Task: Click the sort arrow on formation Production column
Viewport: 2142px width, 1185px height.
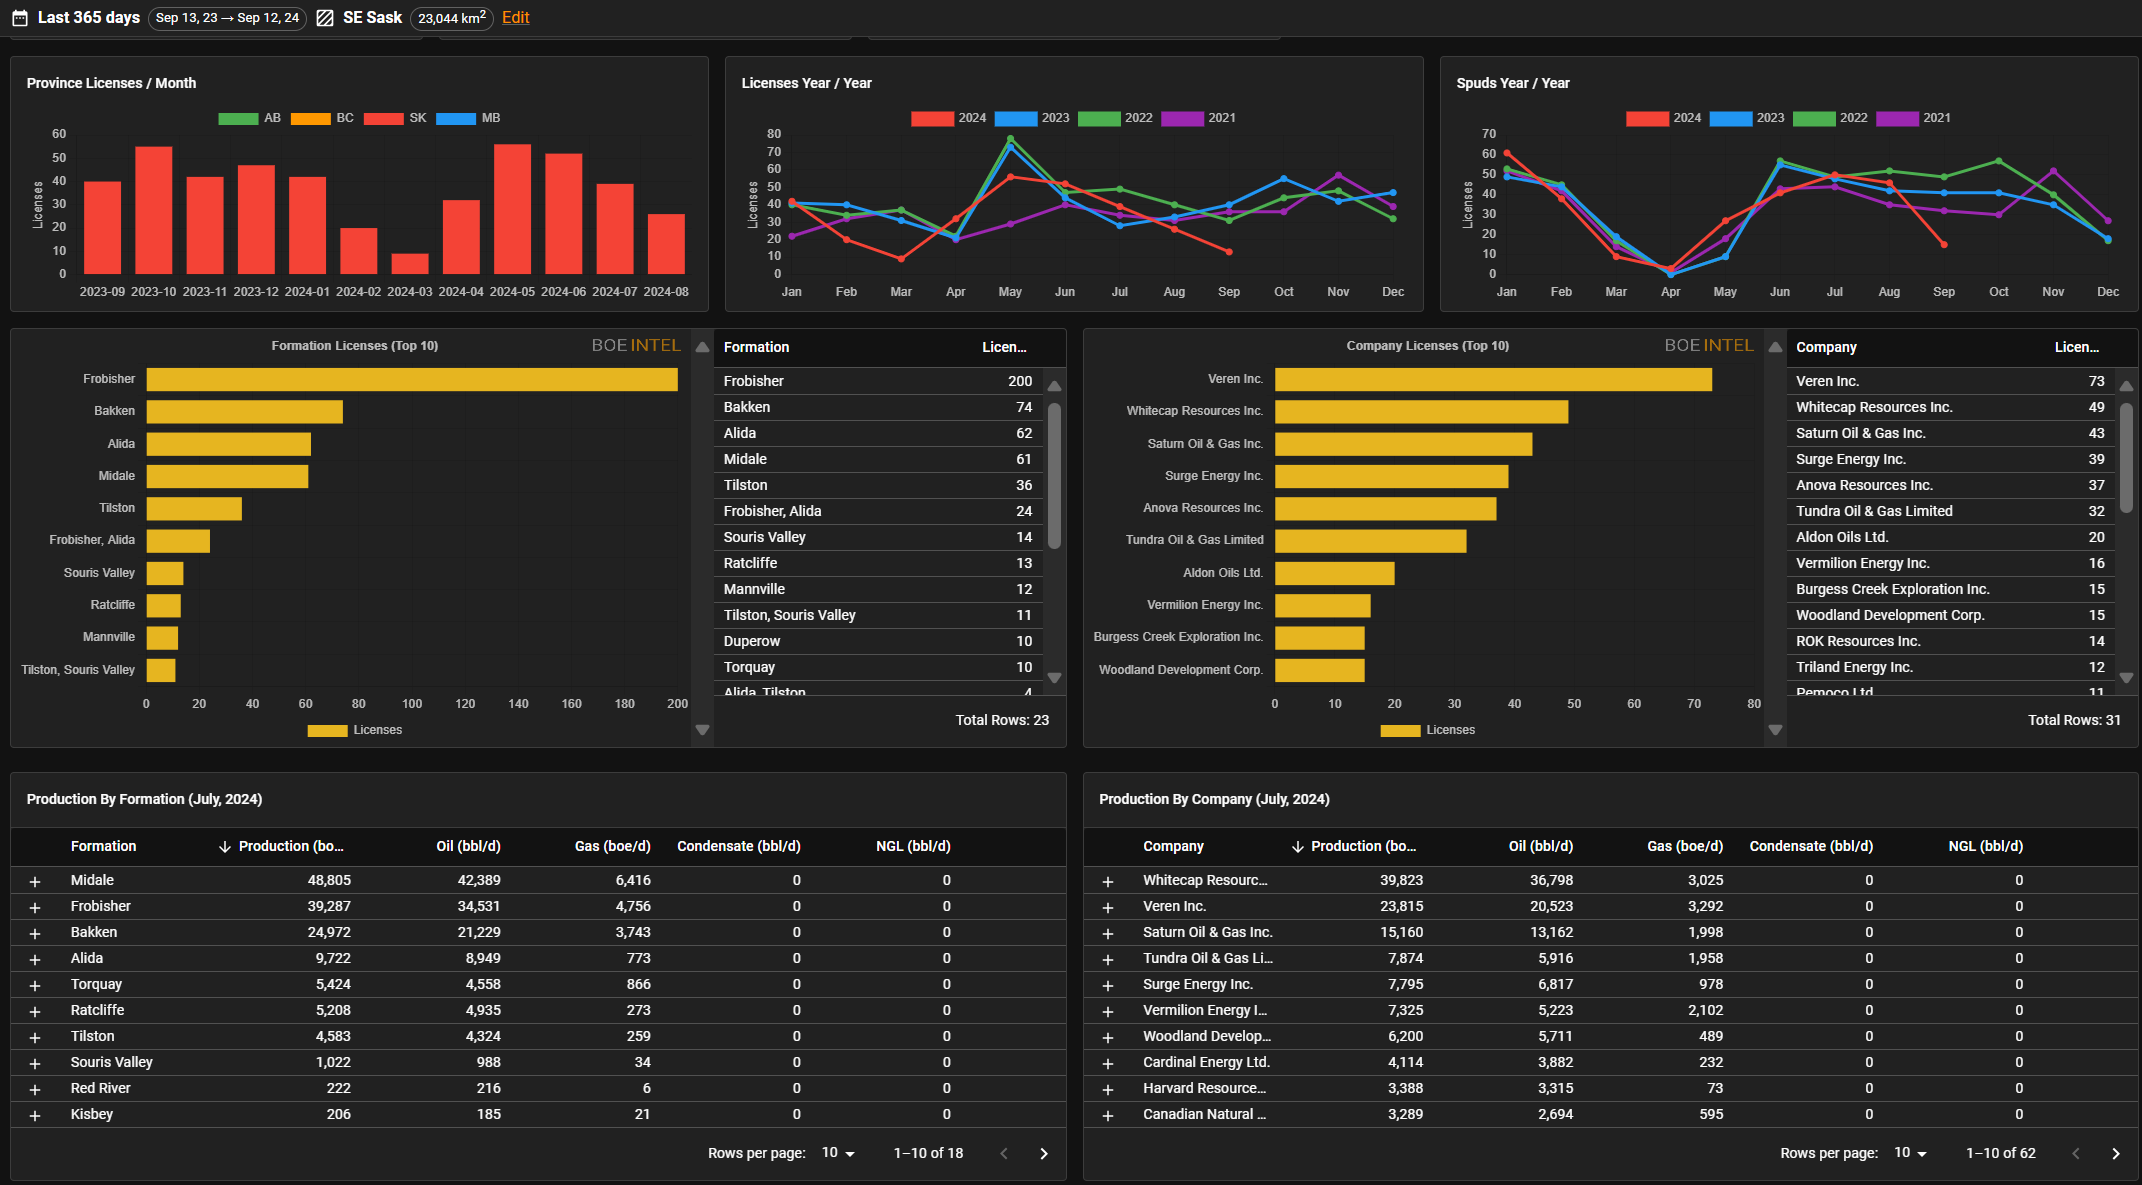Action: coord(224,847)
